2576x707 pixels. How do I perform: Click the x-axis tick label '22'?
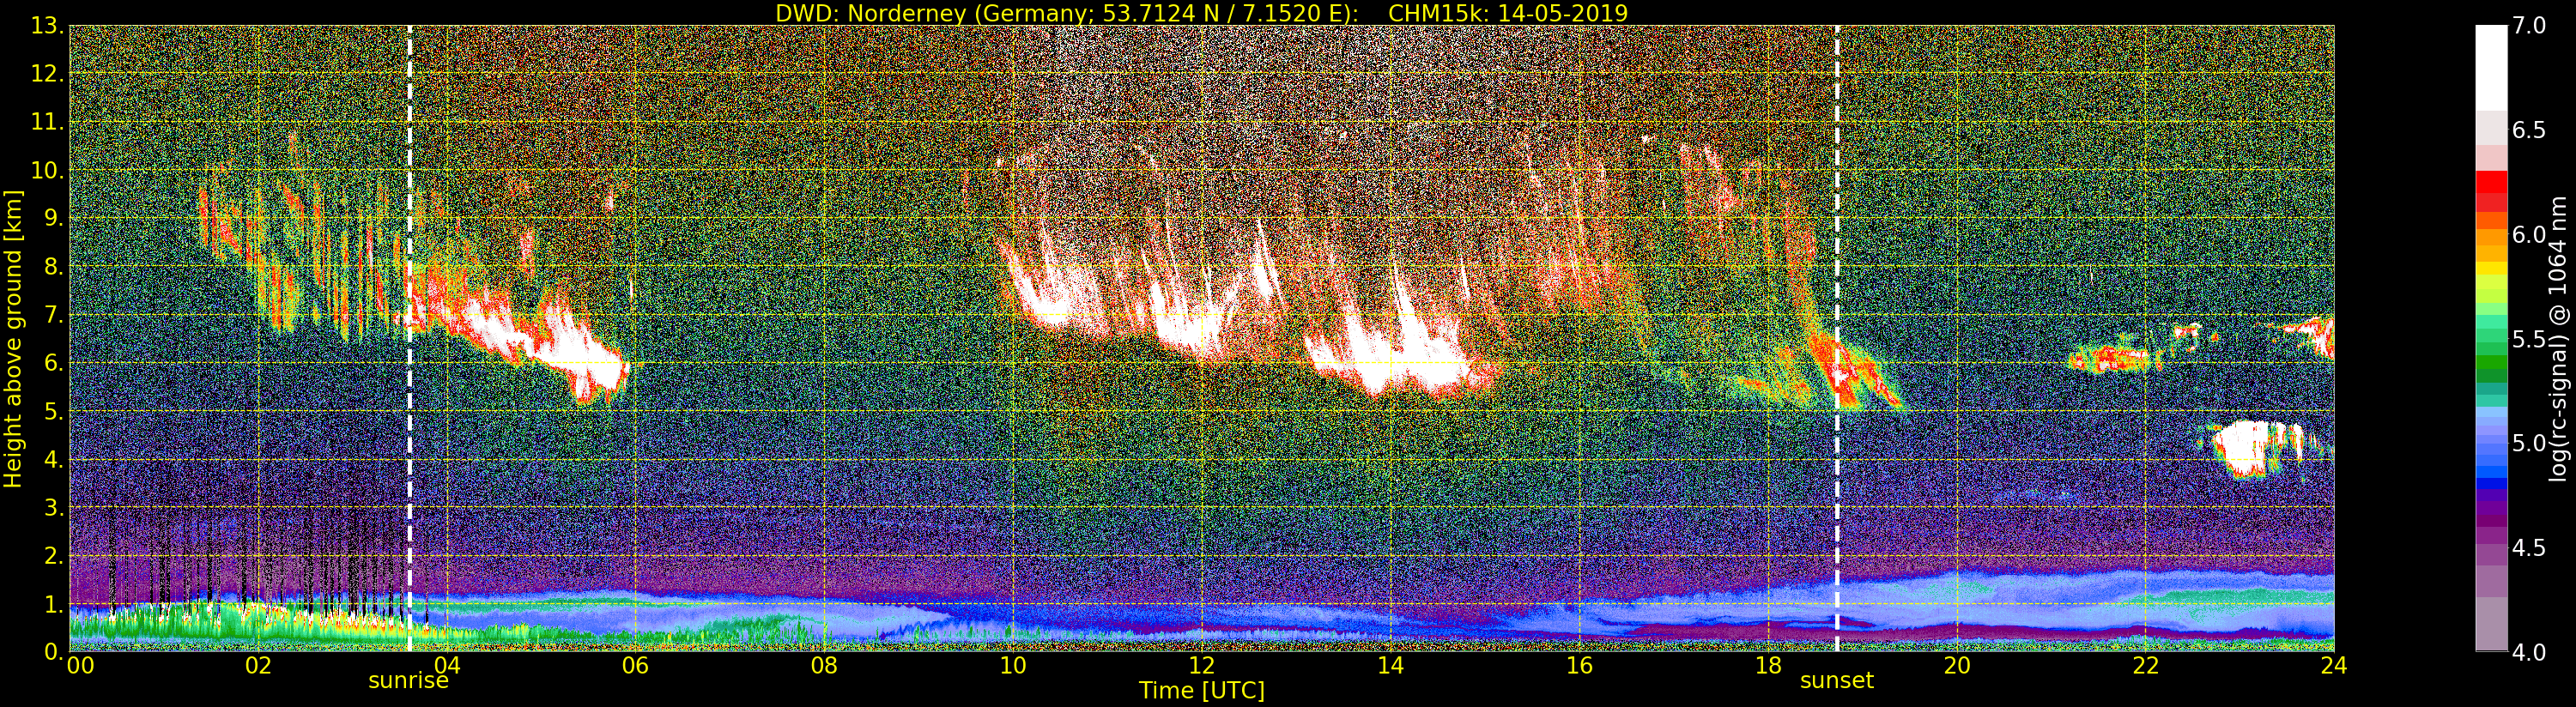[2145, 666]
